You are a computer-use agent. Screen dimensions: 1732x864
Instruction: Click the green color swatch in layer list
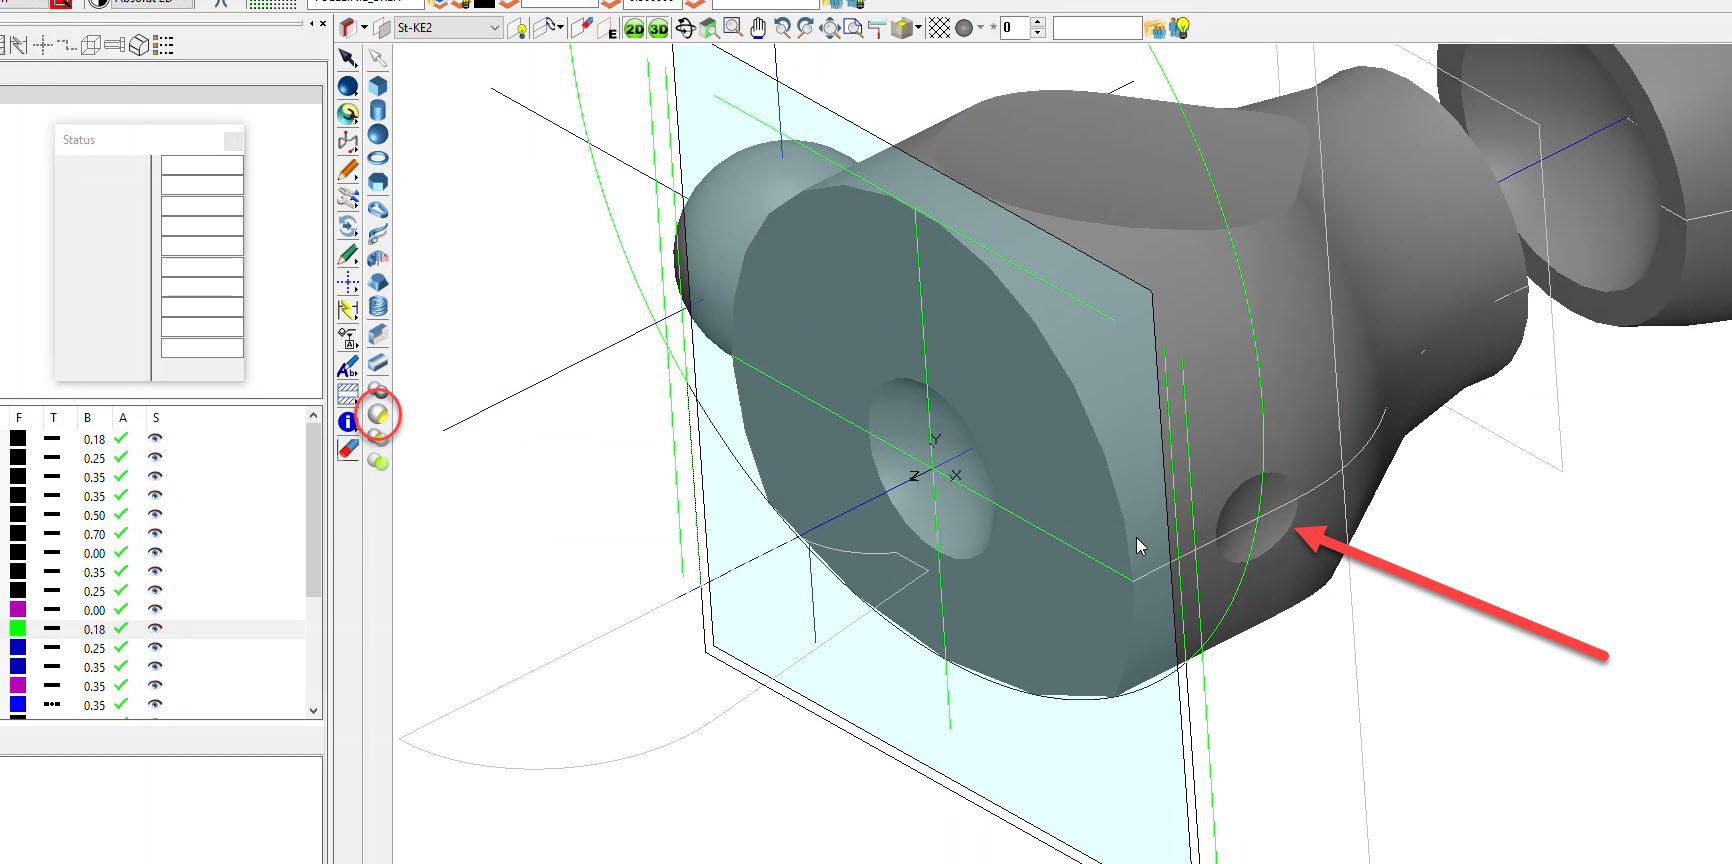point(18,629)
